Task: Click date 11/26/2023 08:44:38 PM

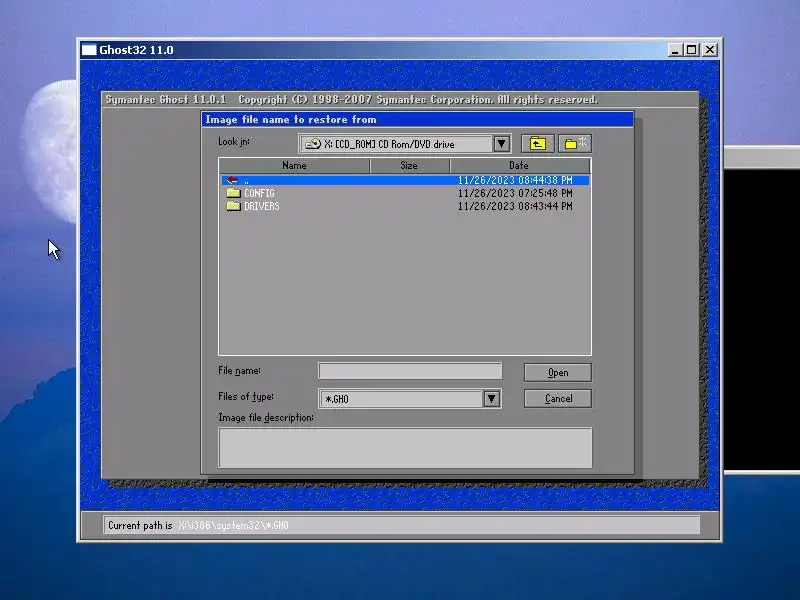Action: pyautogui.click(x=515, y=180)
